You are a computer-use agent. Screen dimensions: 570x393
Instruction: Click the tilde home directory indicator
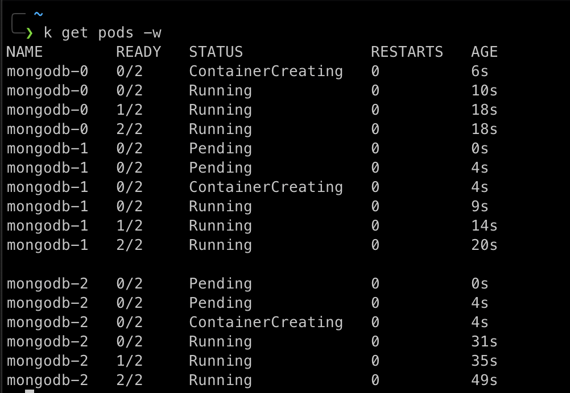39,15
